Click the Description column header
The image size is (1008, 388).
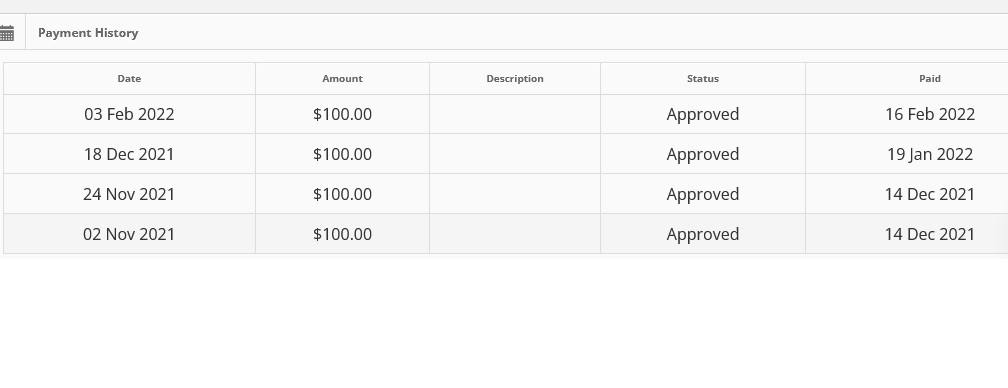[515, 78]
